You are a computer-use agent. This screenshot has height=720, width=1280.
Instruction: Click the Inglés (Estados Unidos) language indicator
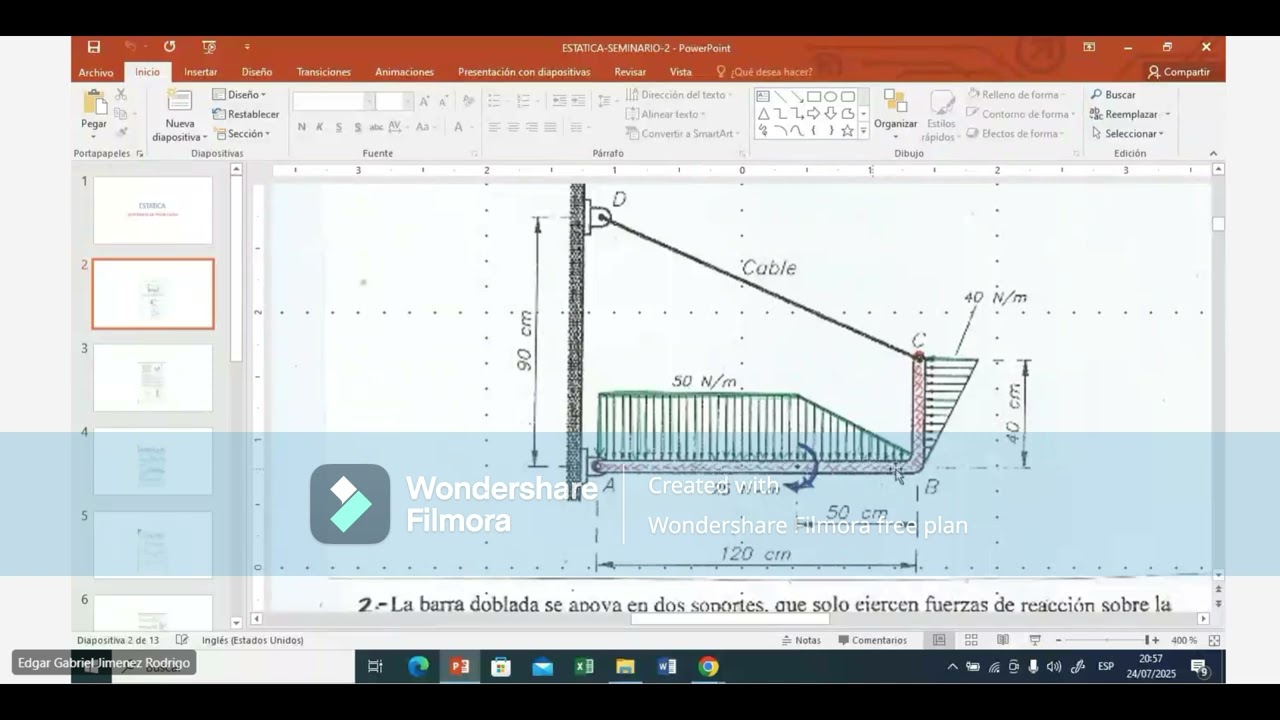pyautogui.click(x=252, y=640)
